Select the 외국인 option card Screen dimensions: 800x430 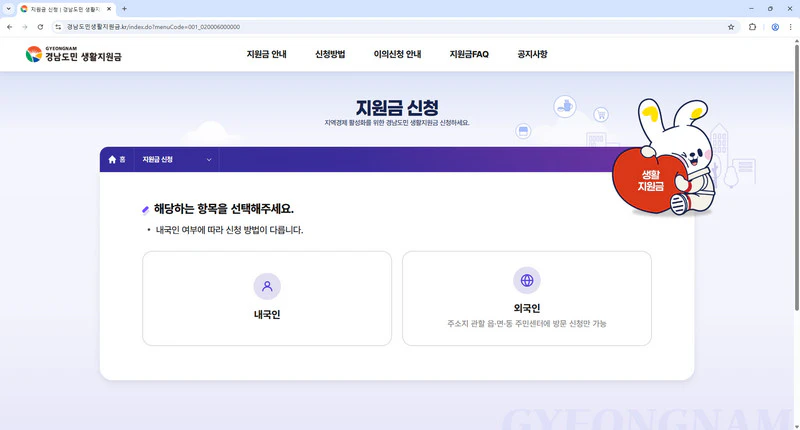pos(527,298)
